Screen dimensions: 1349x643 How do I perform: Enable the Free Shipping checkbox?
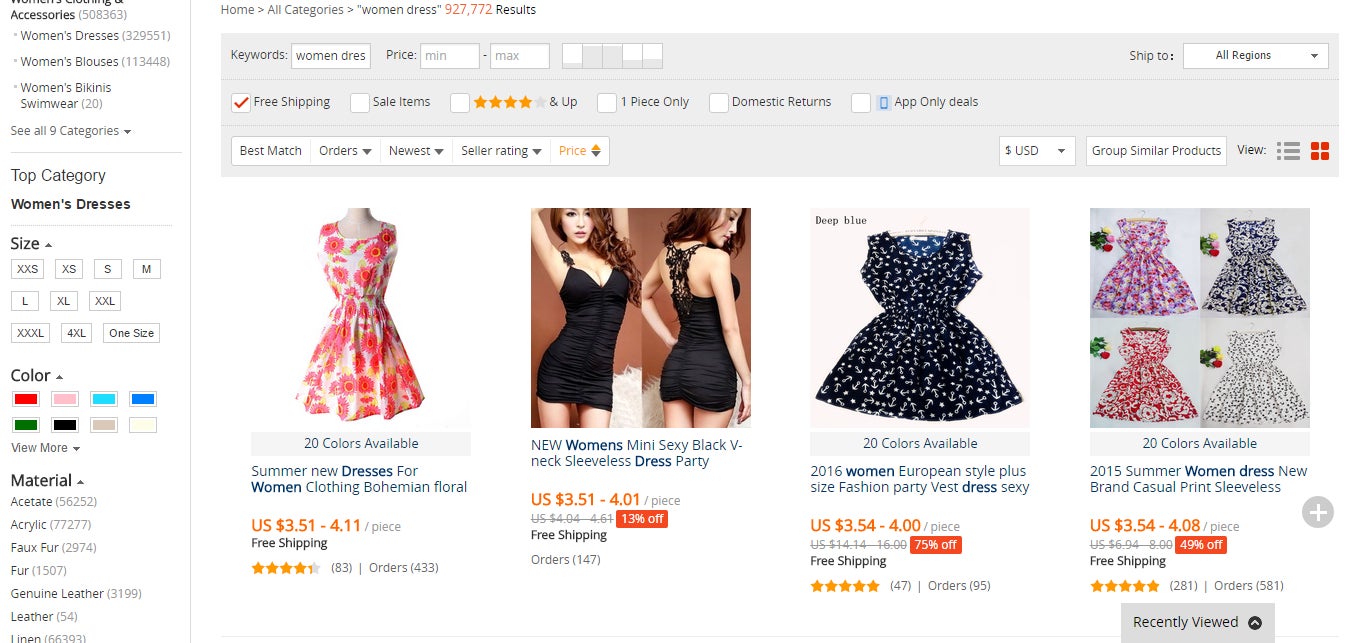pos(241,102)
